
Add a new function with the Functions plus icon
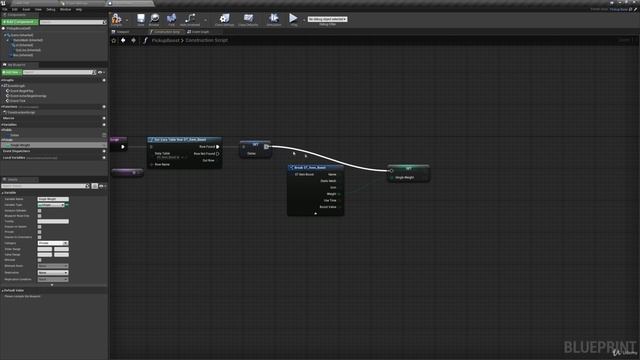click(104, 107)
